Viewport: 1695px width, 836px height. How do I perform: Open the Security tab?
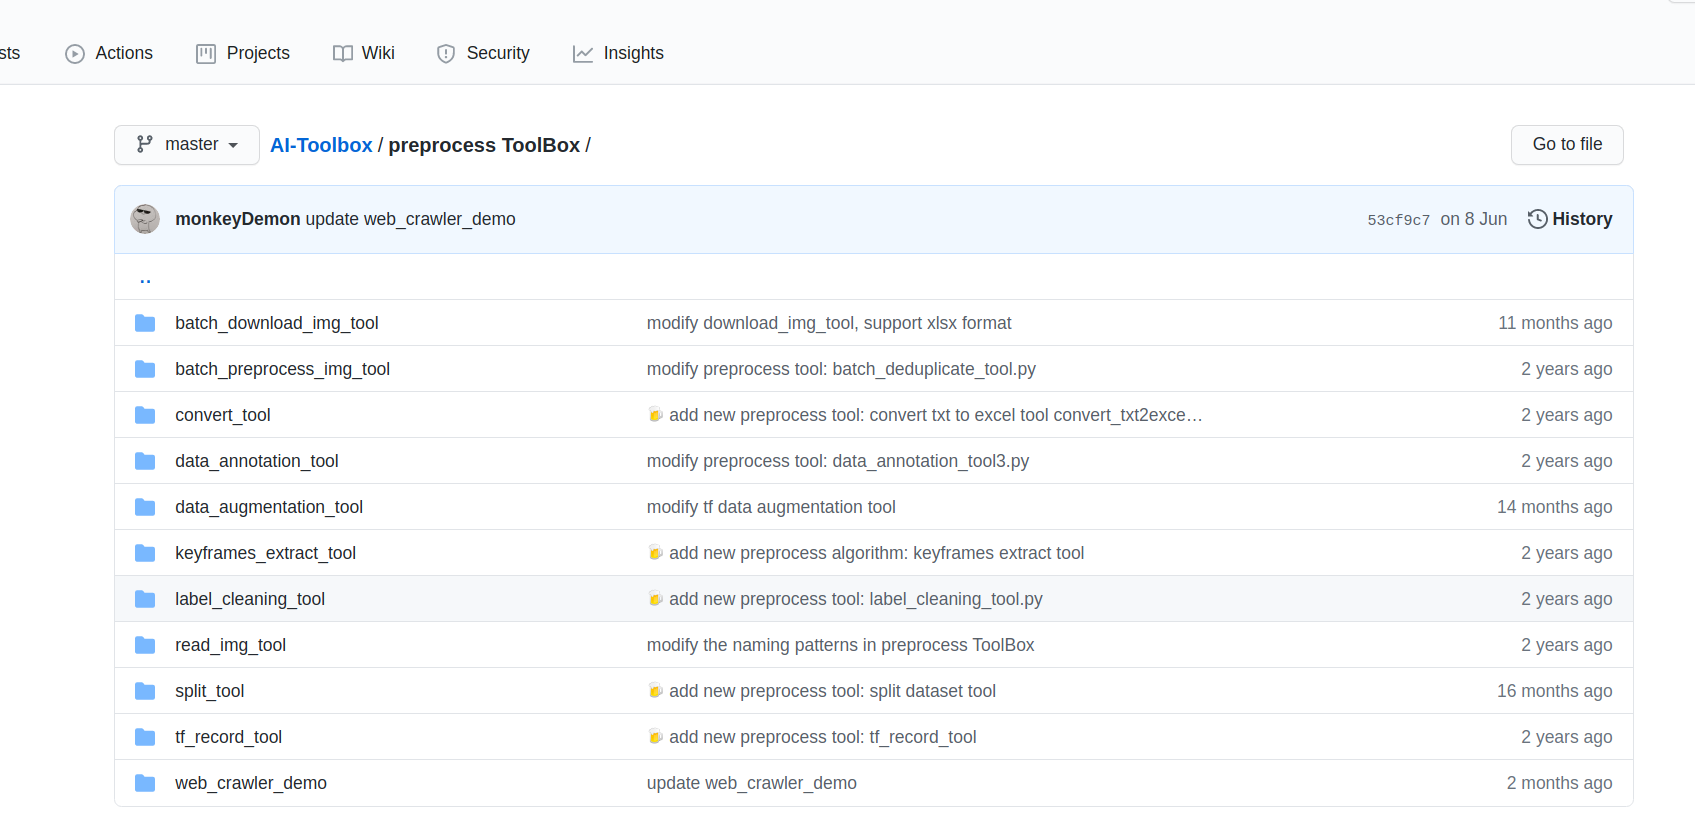point(483,53)
